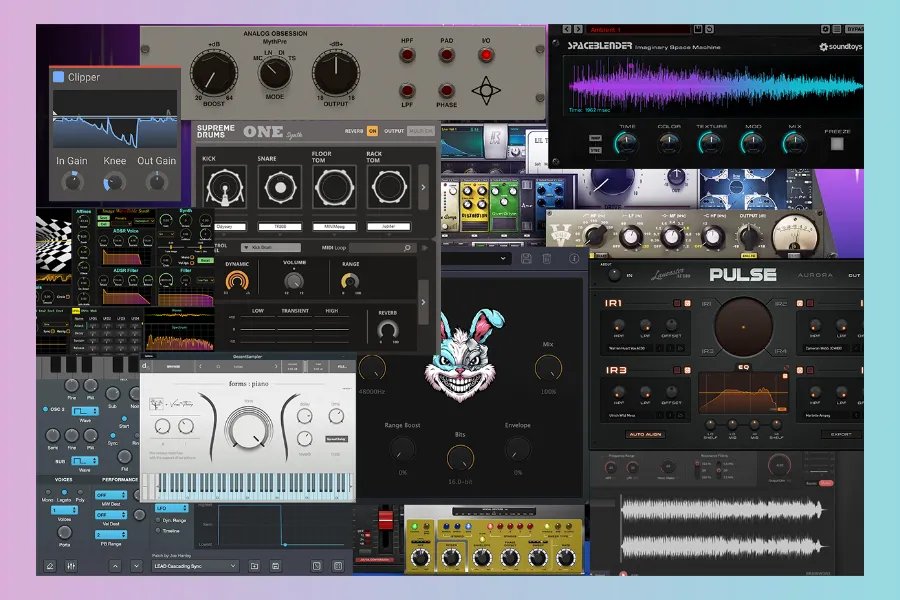Flip the PHASE button on MythPre
Image resolution: width=900 pixels, height=600 pixels.
446,91
